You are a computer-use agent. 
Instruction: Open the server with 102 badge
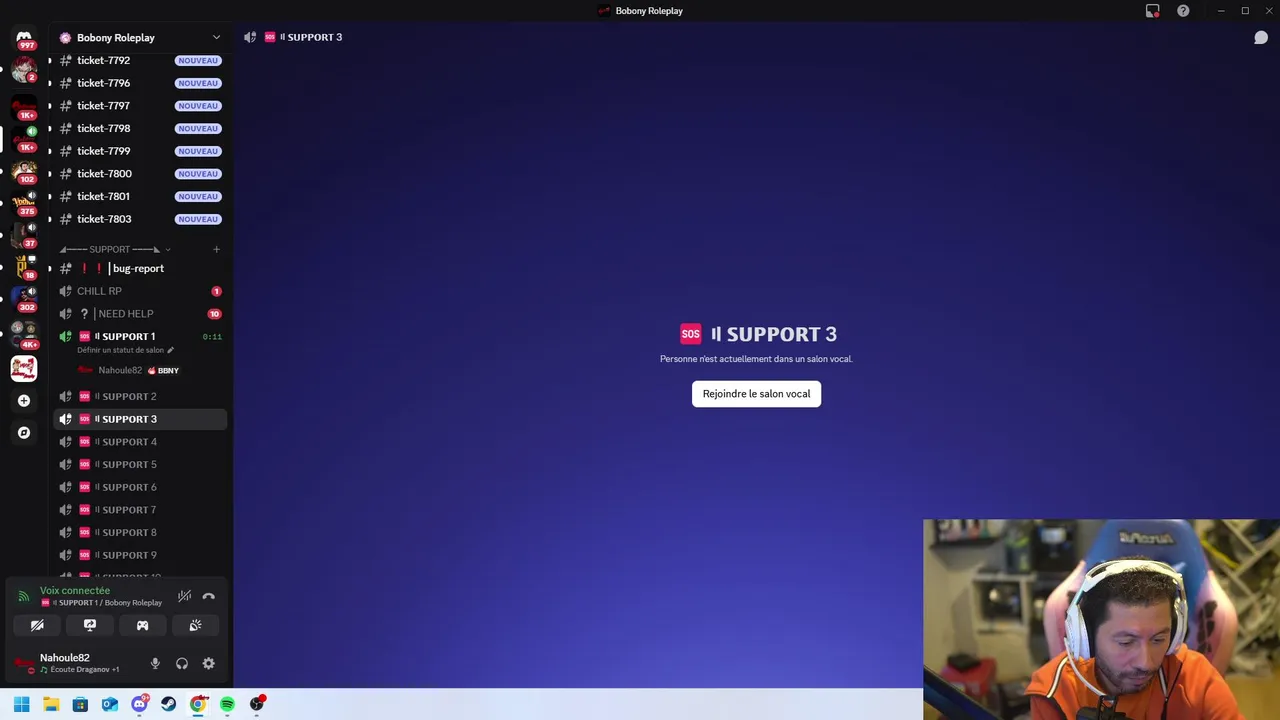pos(24,172)
